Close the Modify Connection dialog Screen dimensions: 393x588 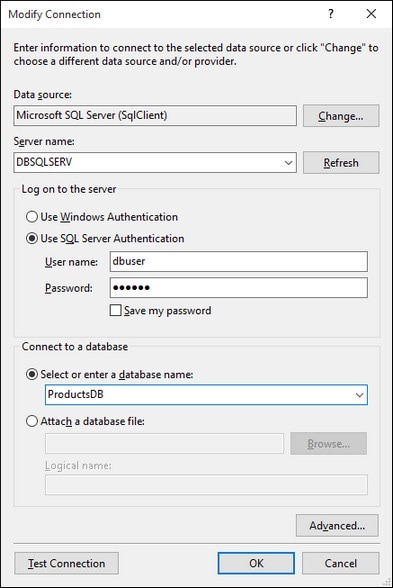pyautogui.click(x=371, y=14)
